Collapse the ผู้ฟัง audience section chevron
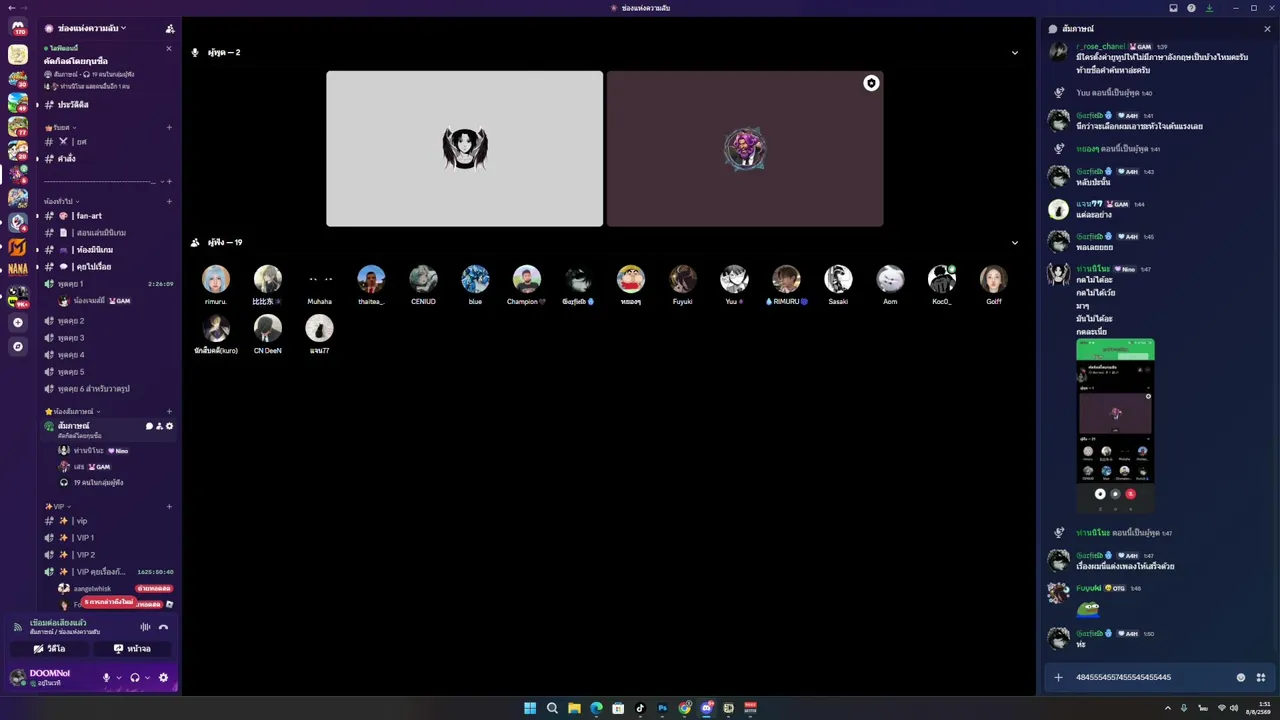 pos(1015,243)
